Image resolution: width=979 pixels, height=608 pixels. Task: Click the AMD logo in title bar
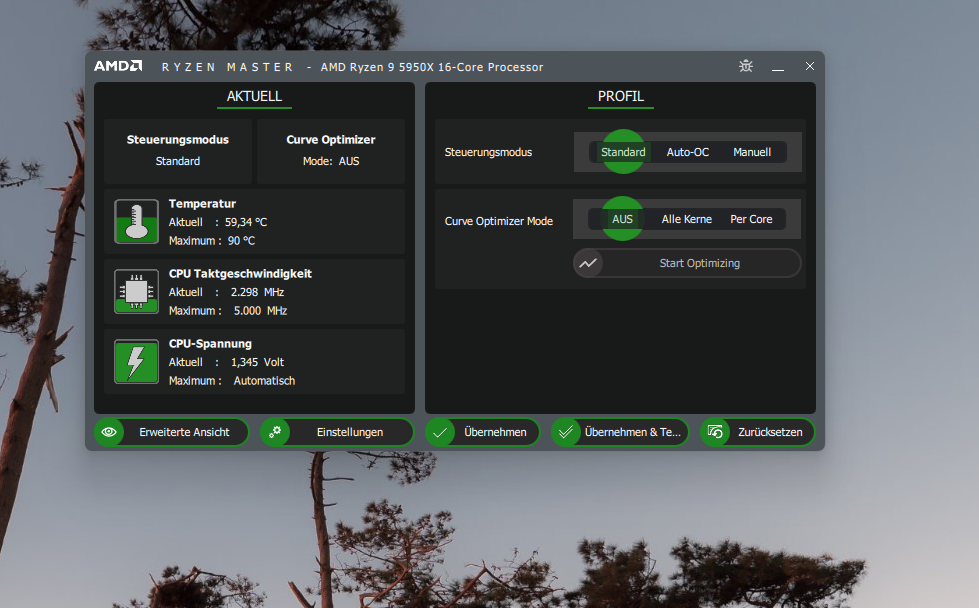pos(118,66)
